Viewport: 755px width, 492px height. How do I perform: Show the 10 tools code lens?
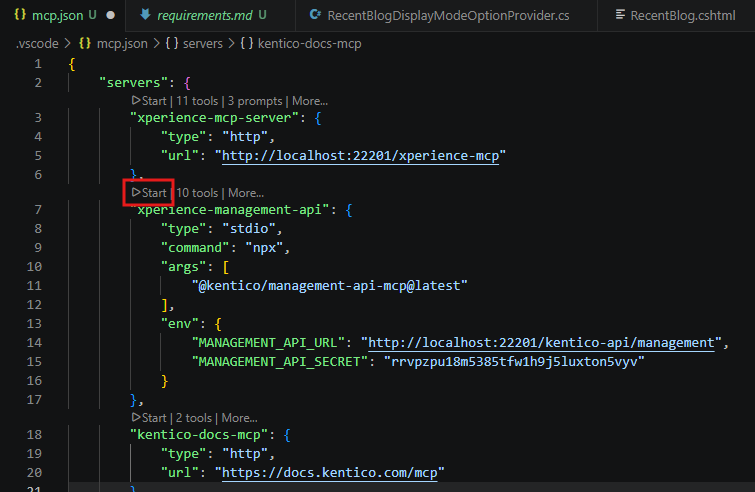click(197, 193)
